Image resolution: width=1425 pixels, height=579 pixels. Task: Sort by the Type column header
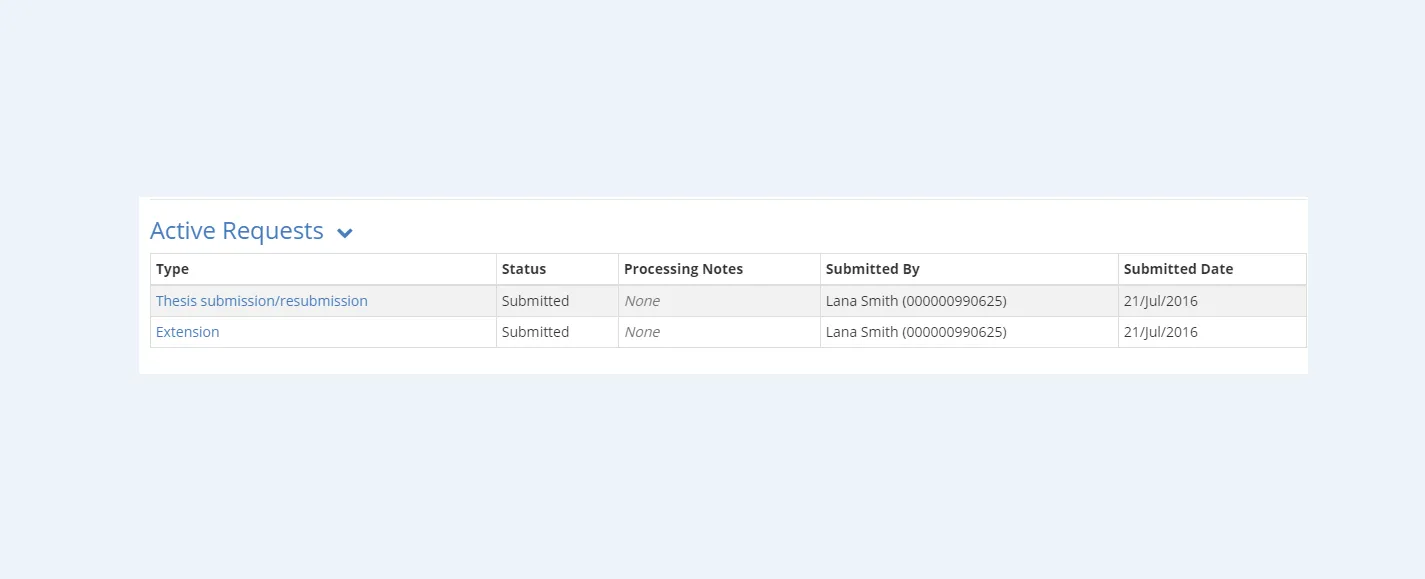point(173,269)
